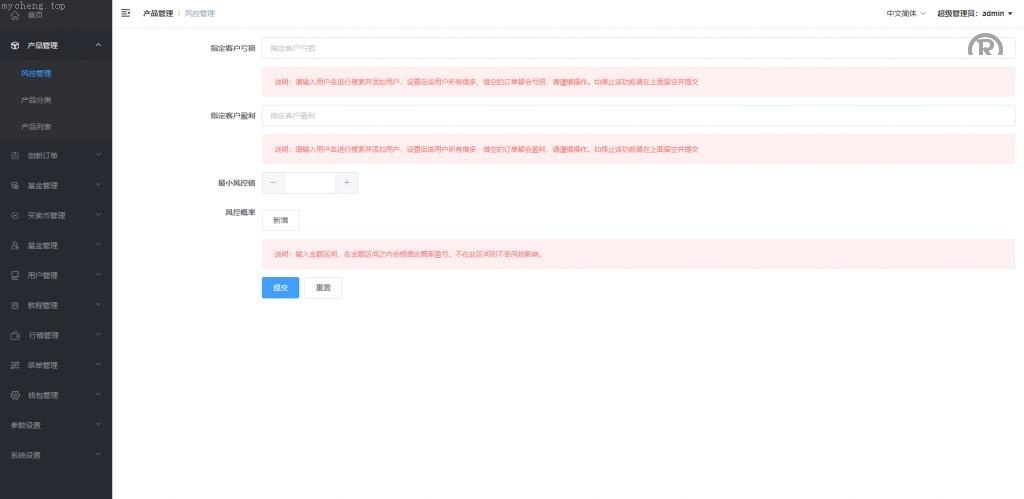Click the sidebar collapse hamburger icon

point(125,13)
